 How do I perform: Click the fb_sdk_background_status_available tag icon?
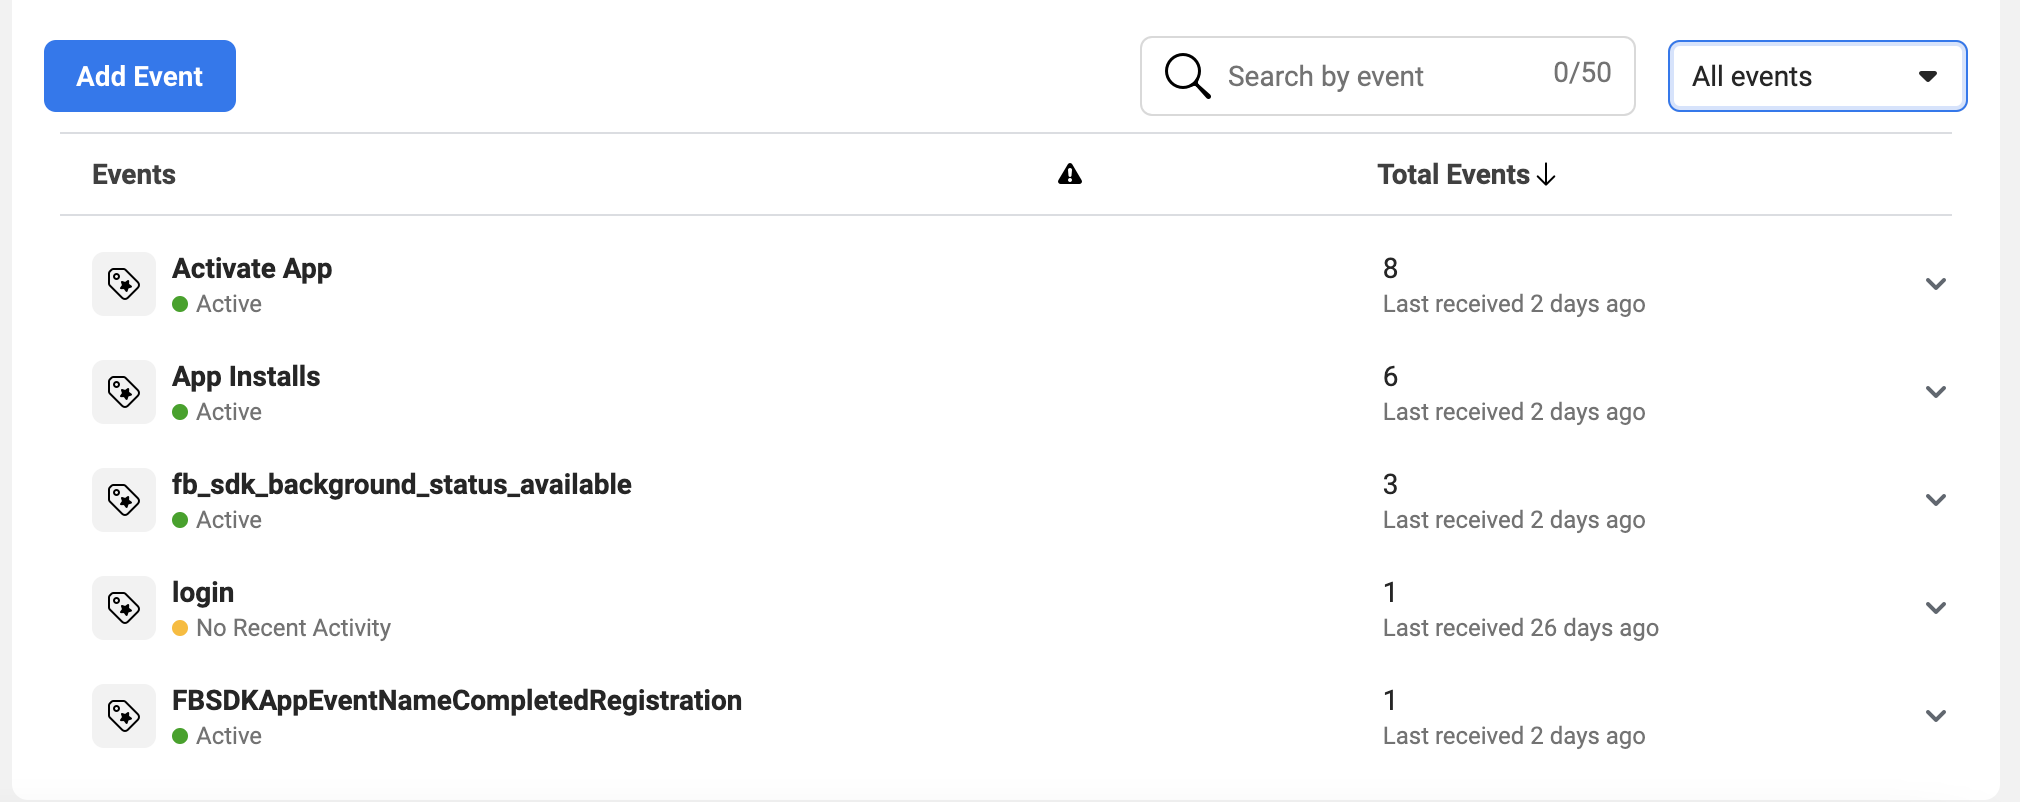click(124, 500)
